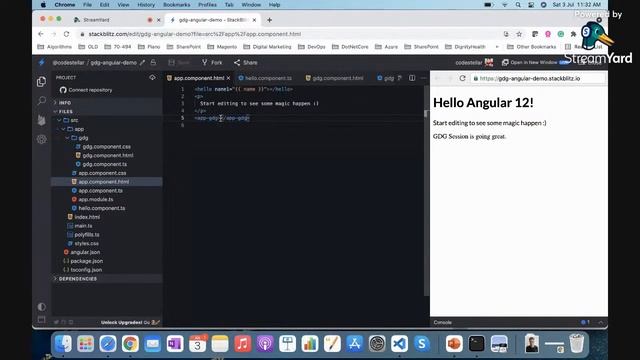Viewport: 640px width, 360px height.
Task: Click the Console label
Action: [x=442, y=322]
